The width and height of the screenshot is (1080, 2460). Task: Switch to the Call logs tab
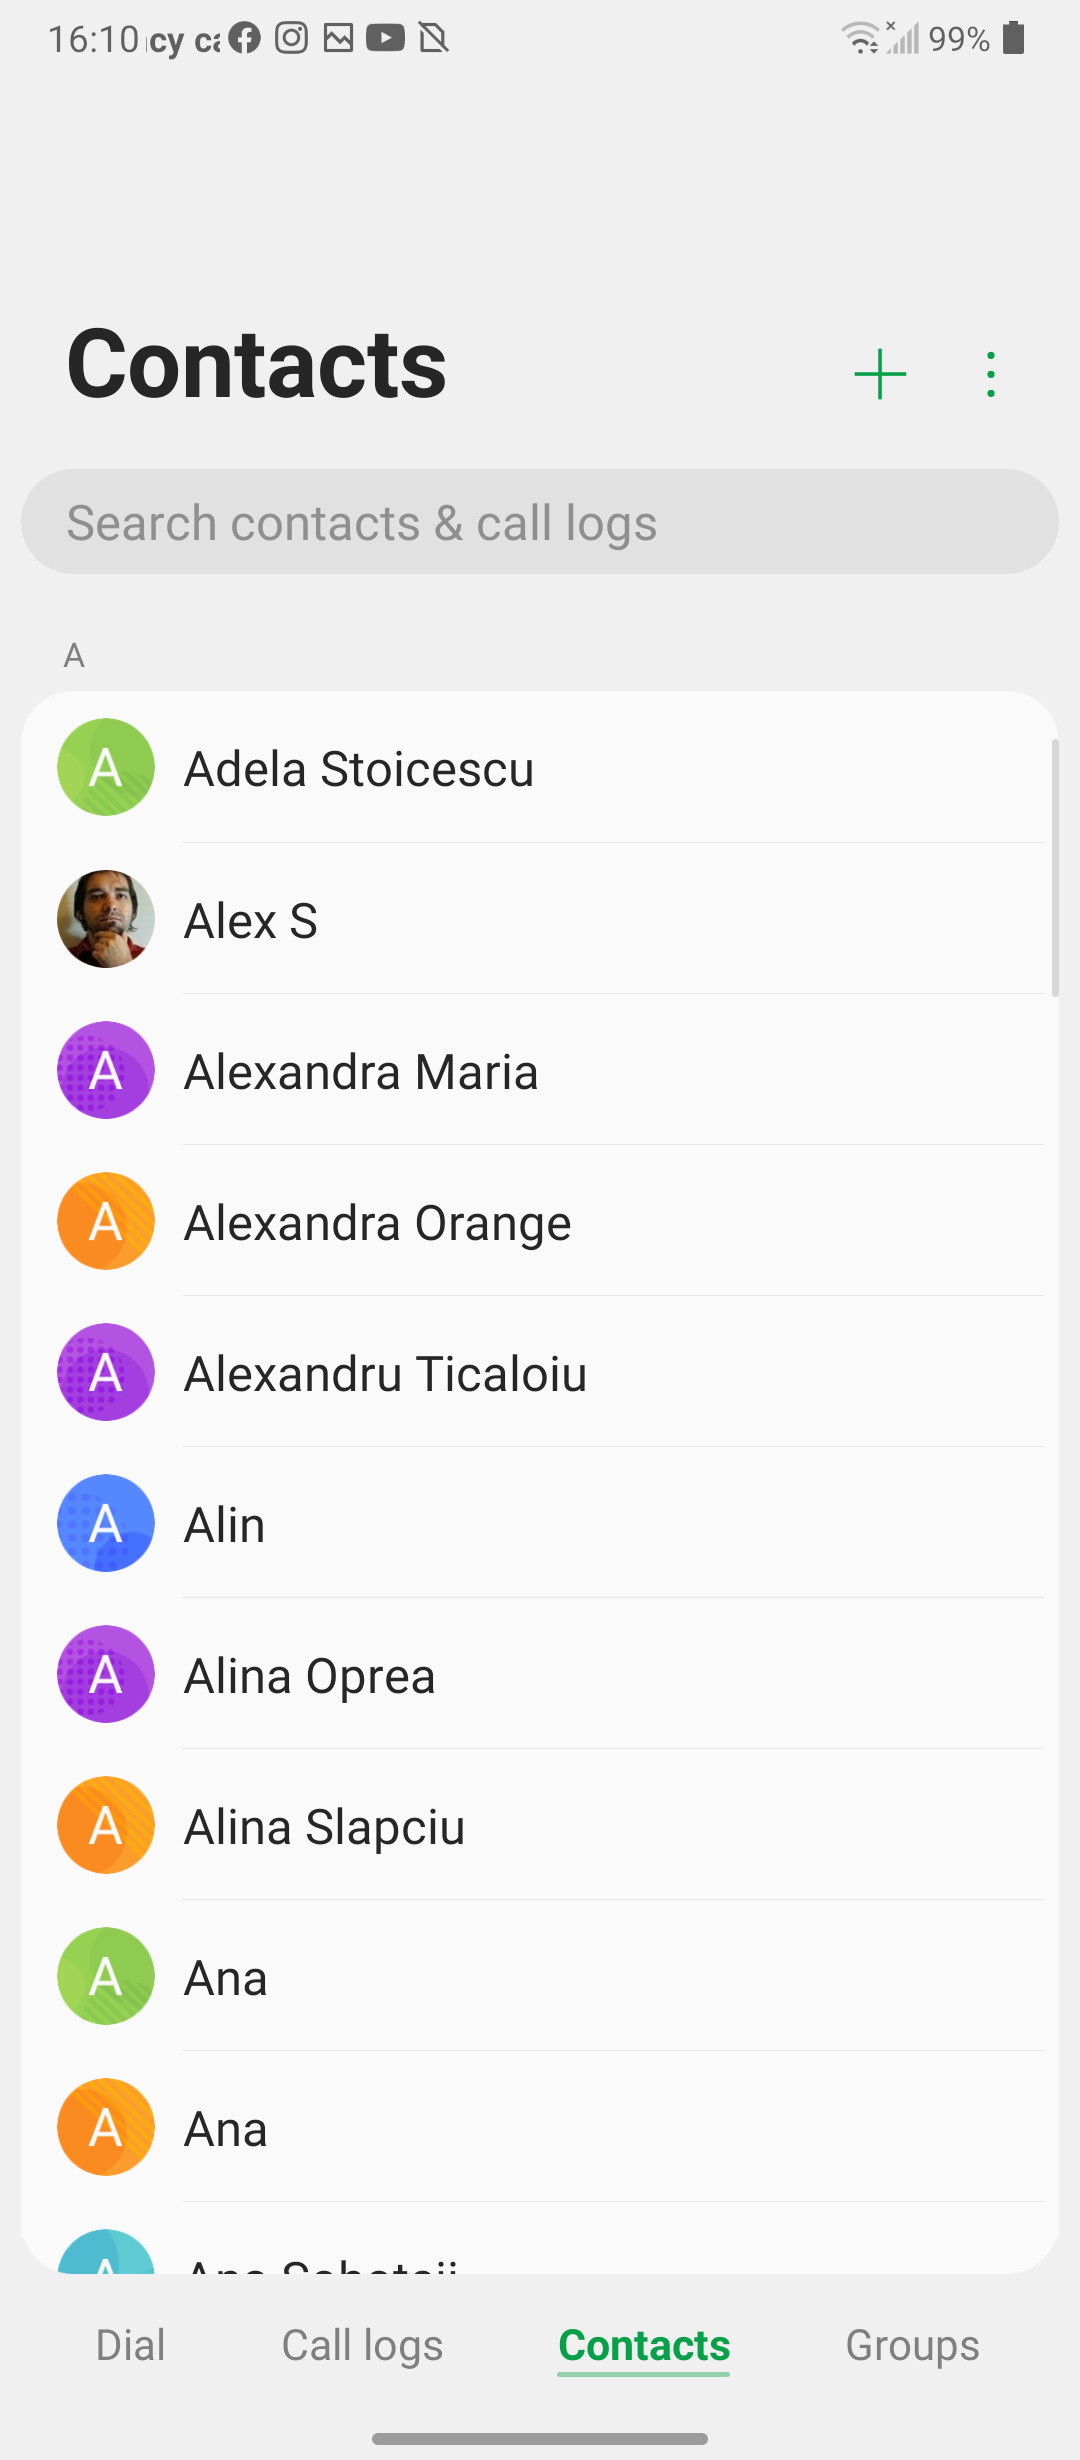tap(362, 2345)
